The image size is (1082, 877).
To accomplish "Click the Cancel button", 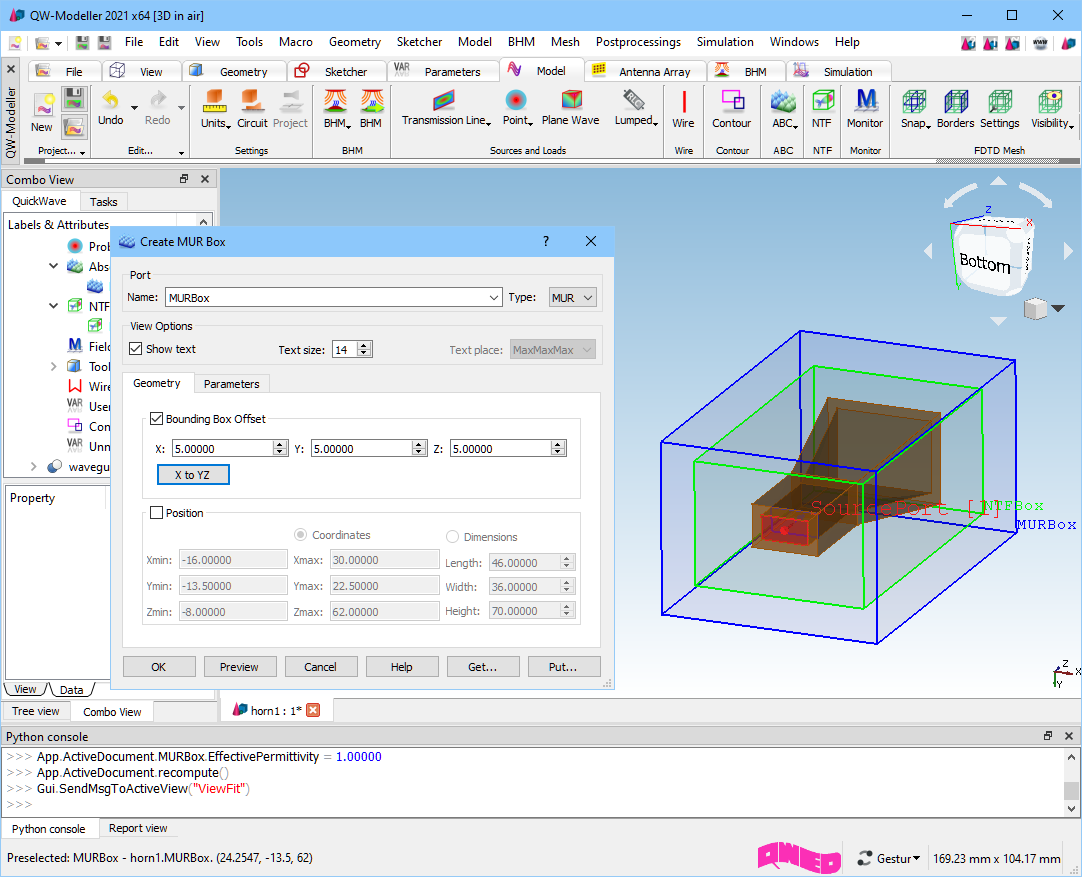I will click(321, 667).
